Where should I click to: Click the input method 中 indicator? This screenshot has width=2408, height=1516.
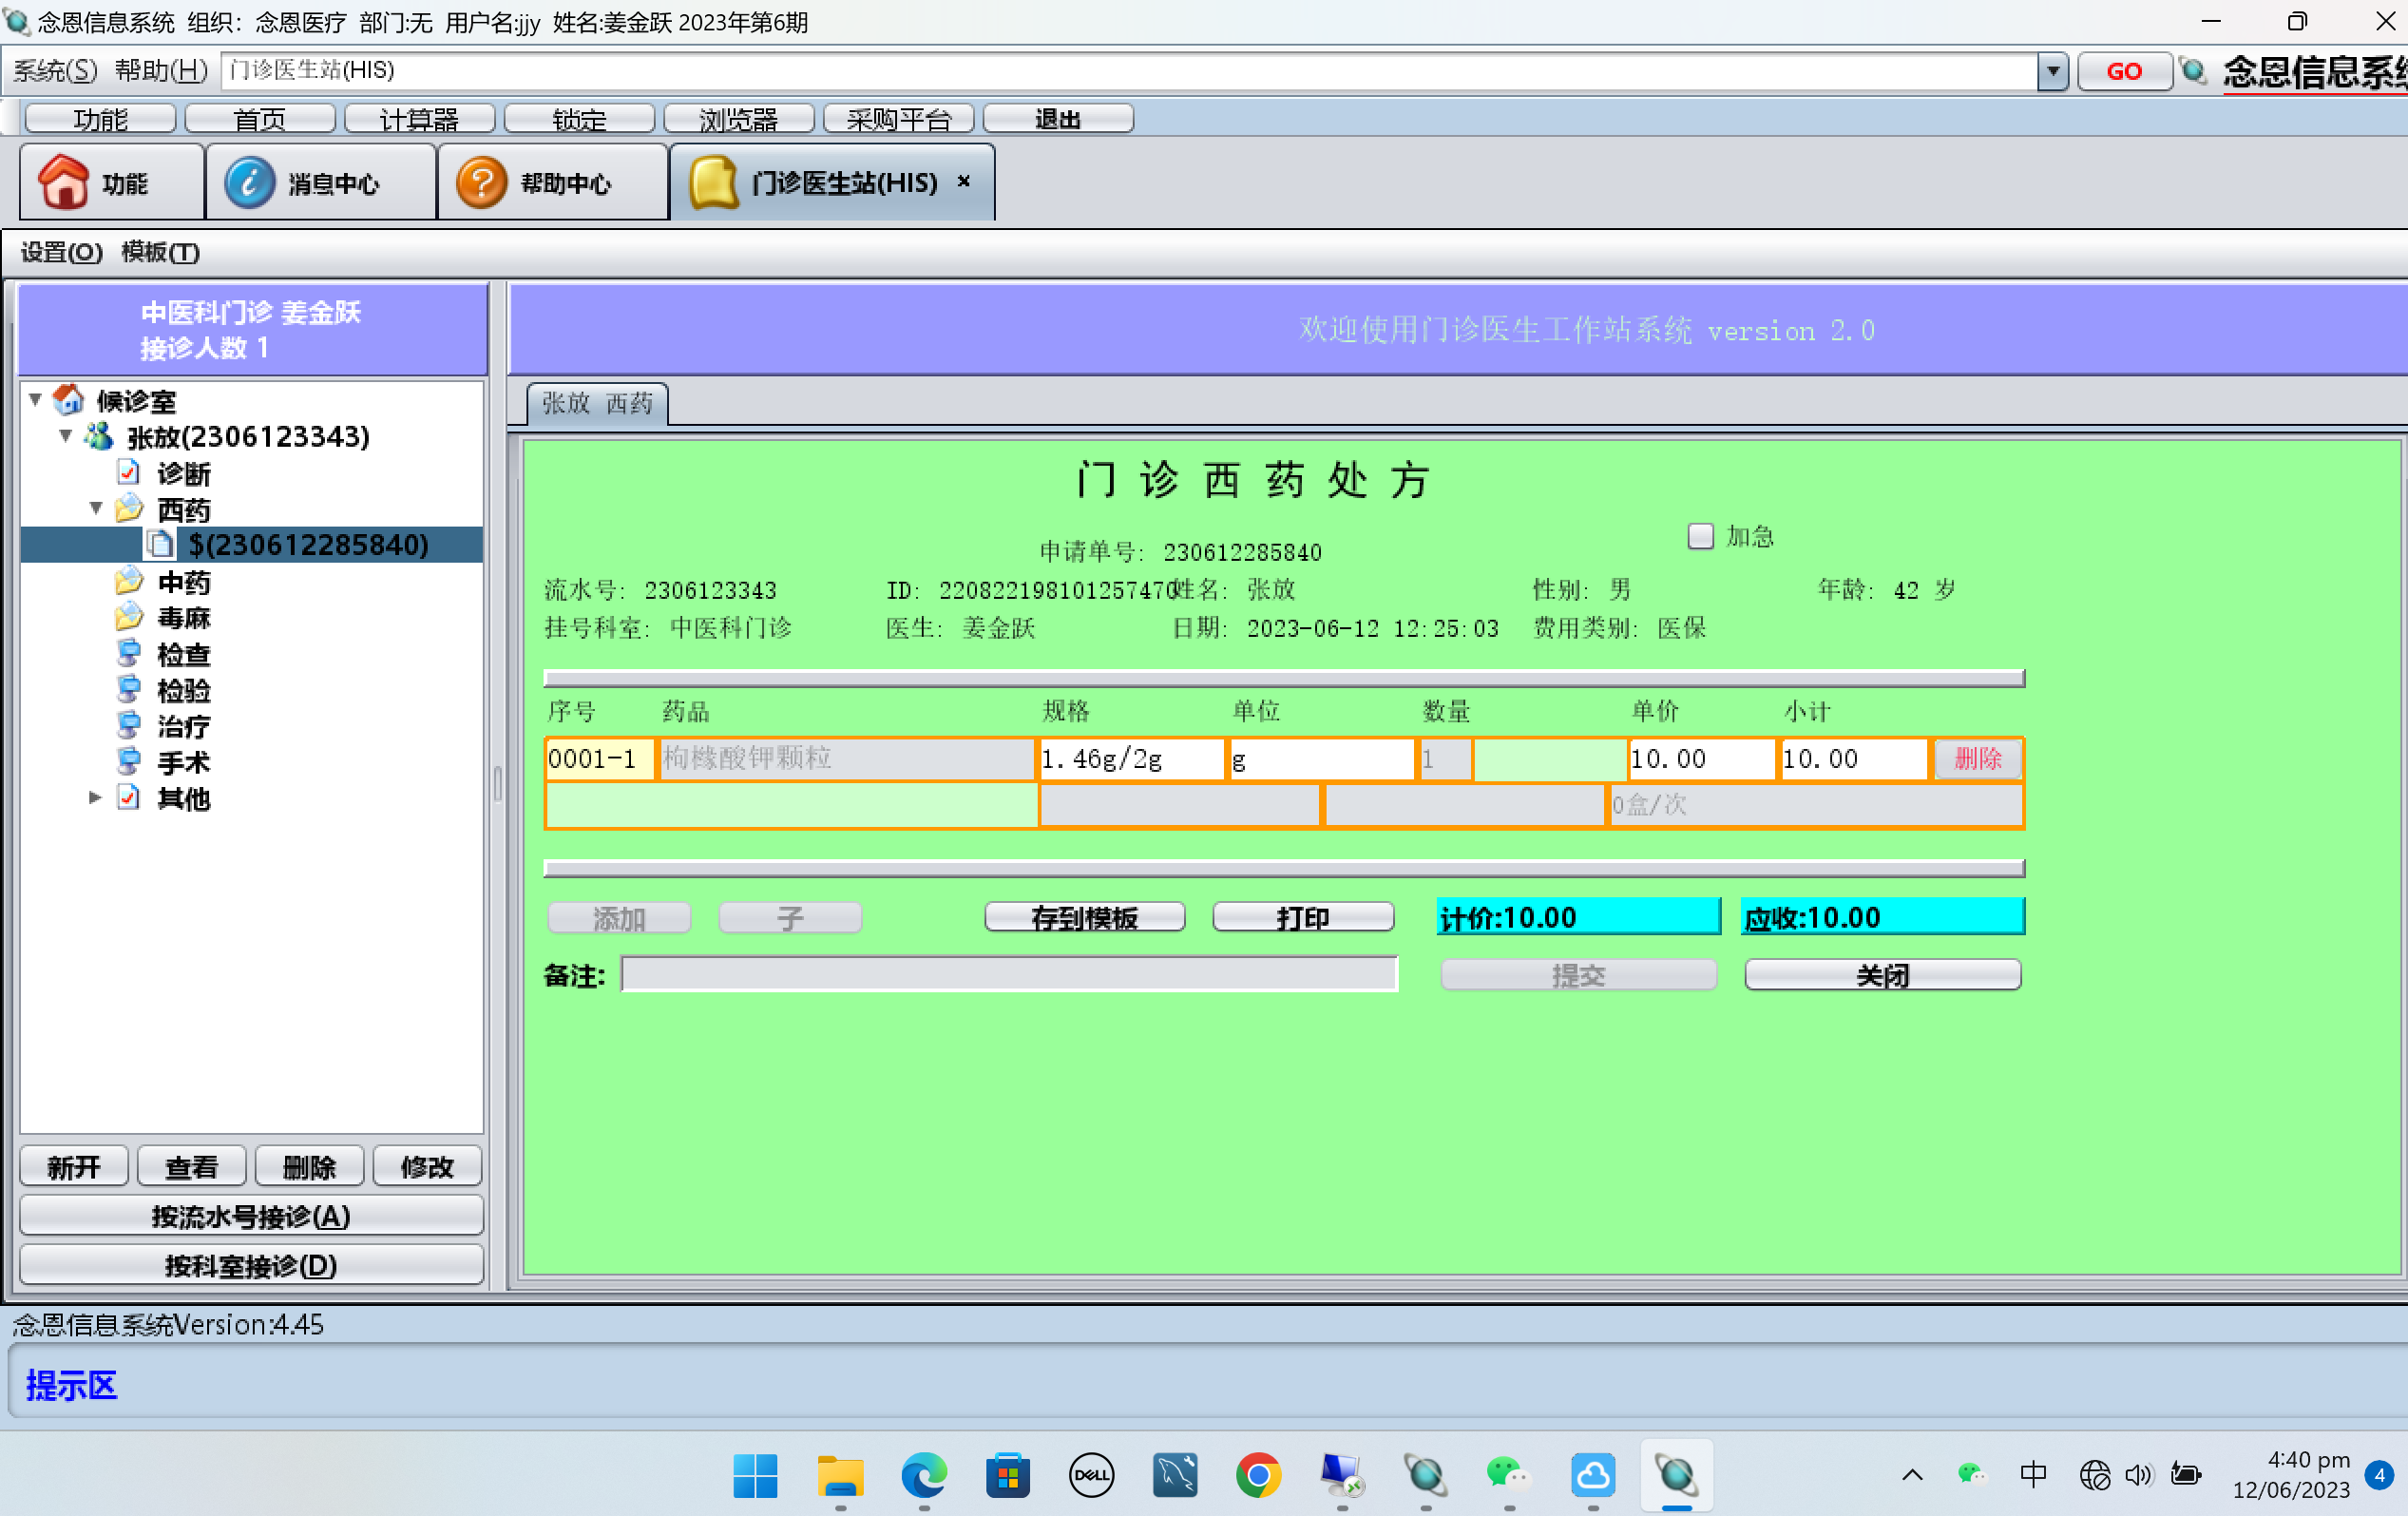tap(2032, 1475)
